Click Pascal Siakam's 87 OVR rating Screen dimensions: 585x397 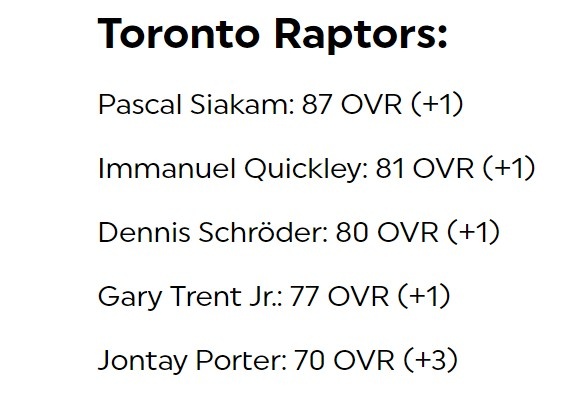click(x=352, y=104)
